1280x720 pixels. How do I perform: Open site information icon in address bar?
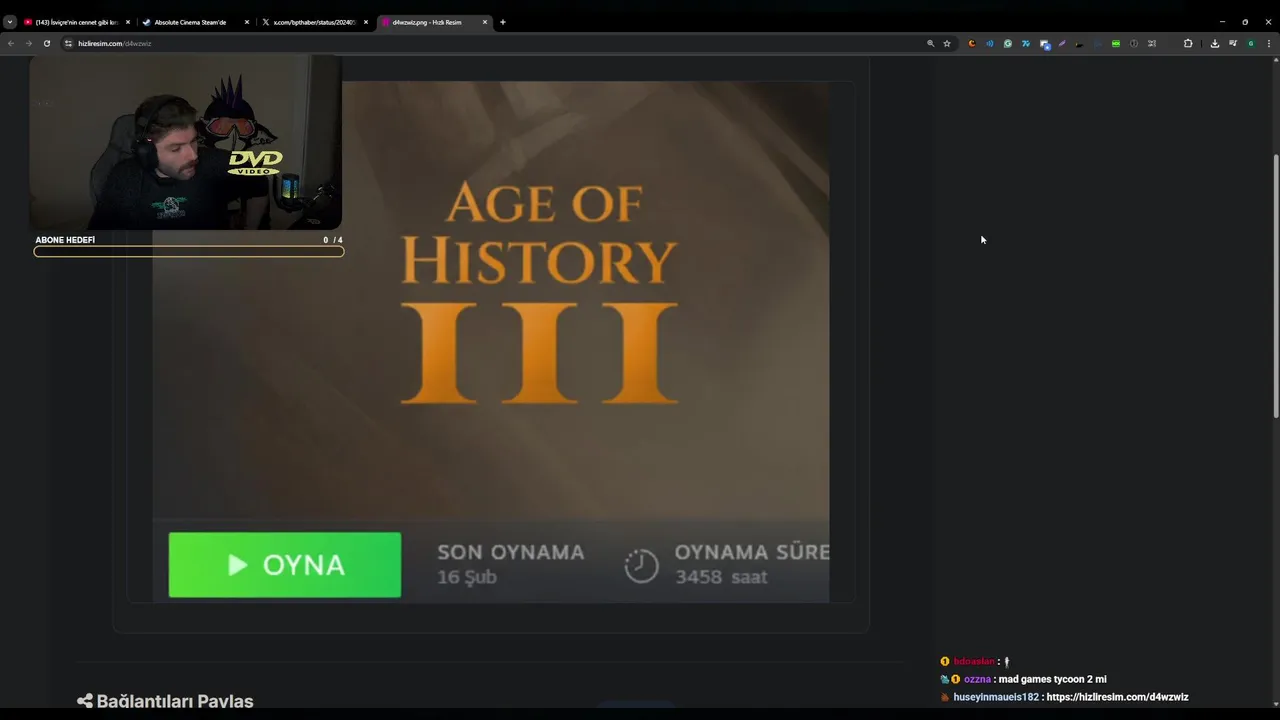[x=69, y=43]
